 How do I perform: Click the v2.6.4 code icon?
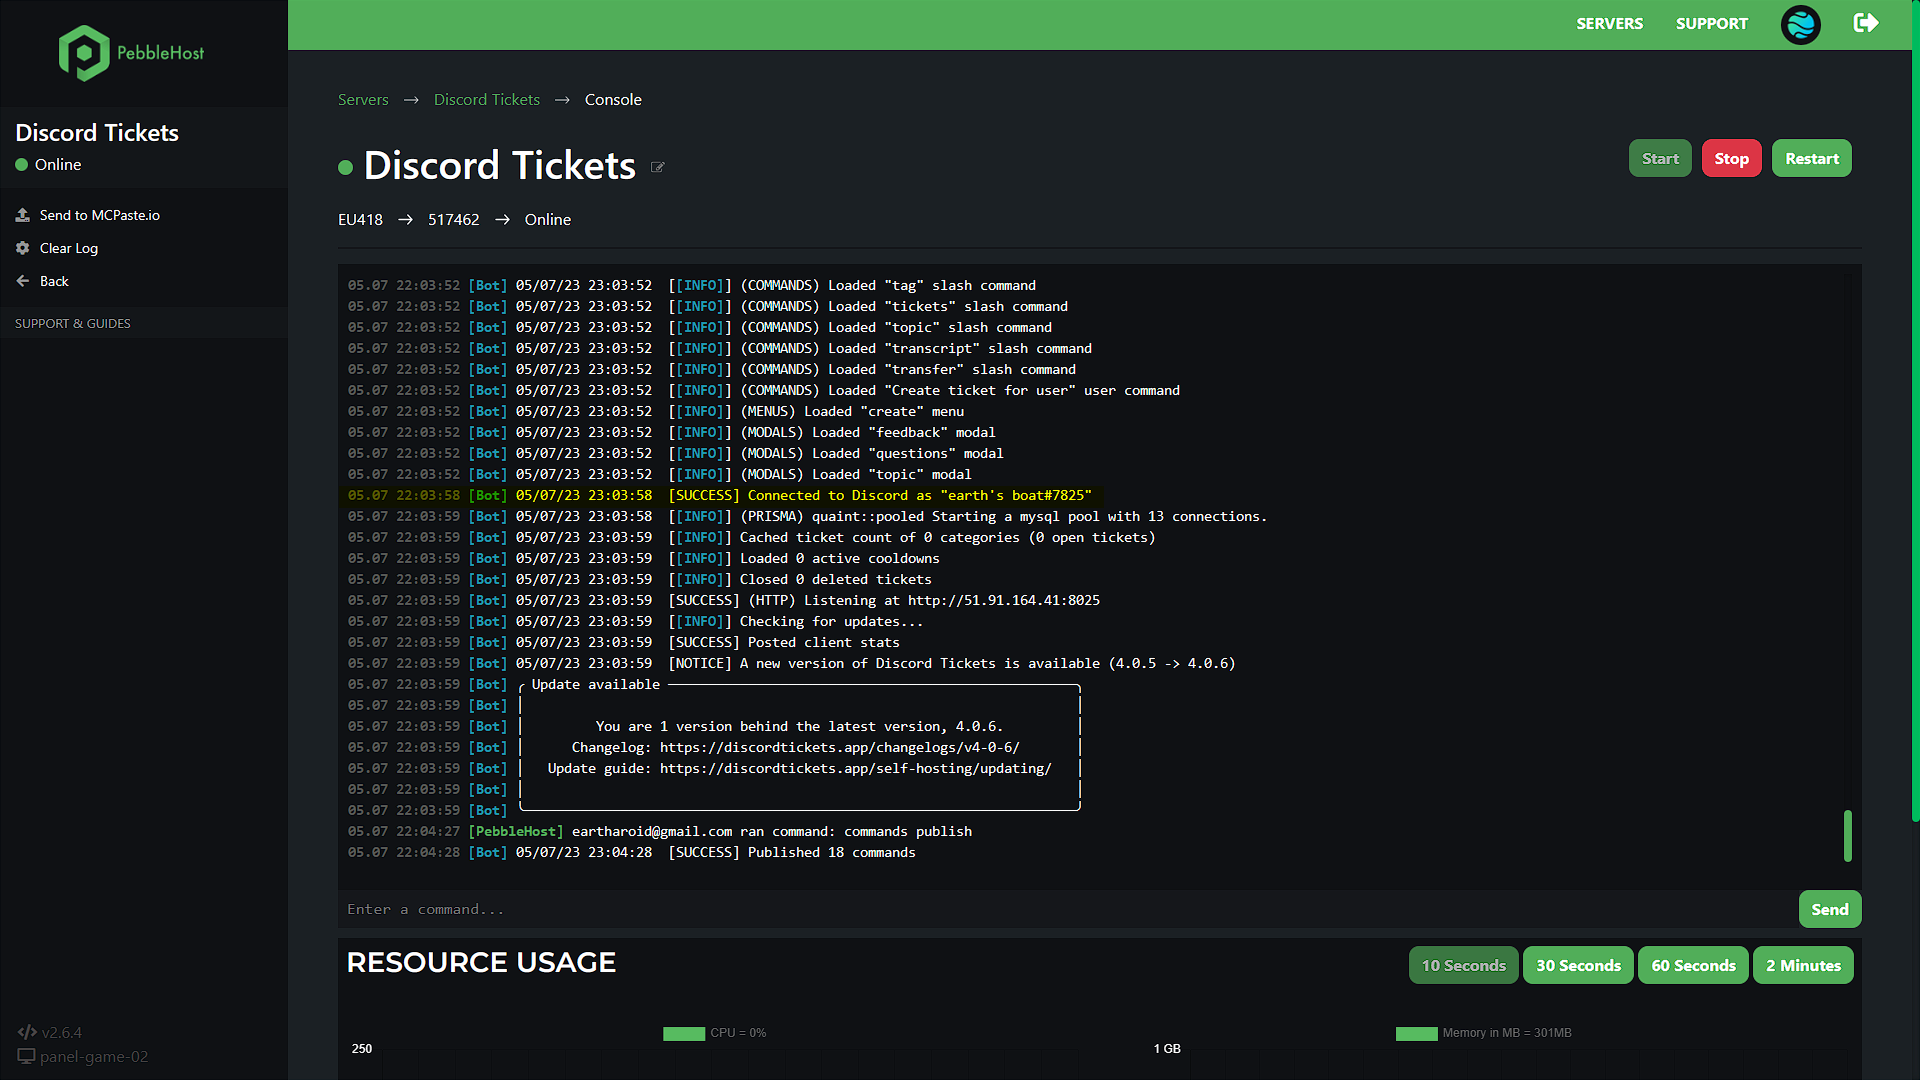(27, 1031)
